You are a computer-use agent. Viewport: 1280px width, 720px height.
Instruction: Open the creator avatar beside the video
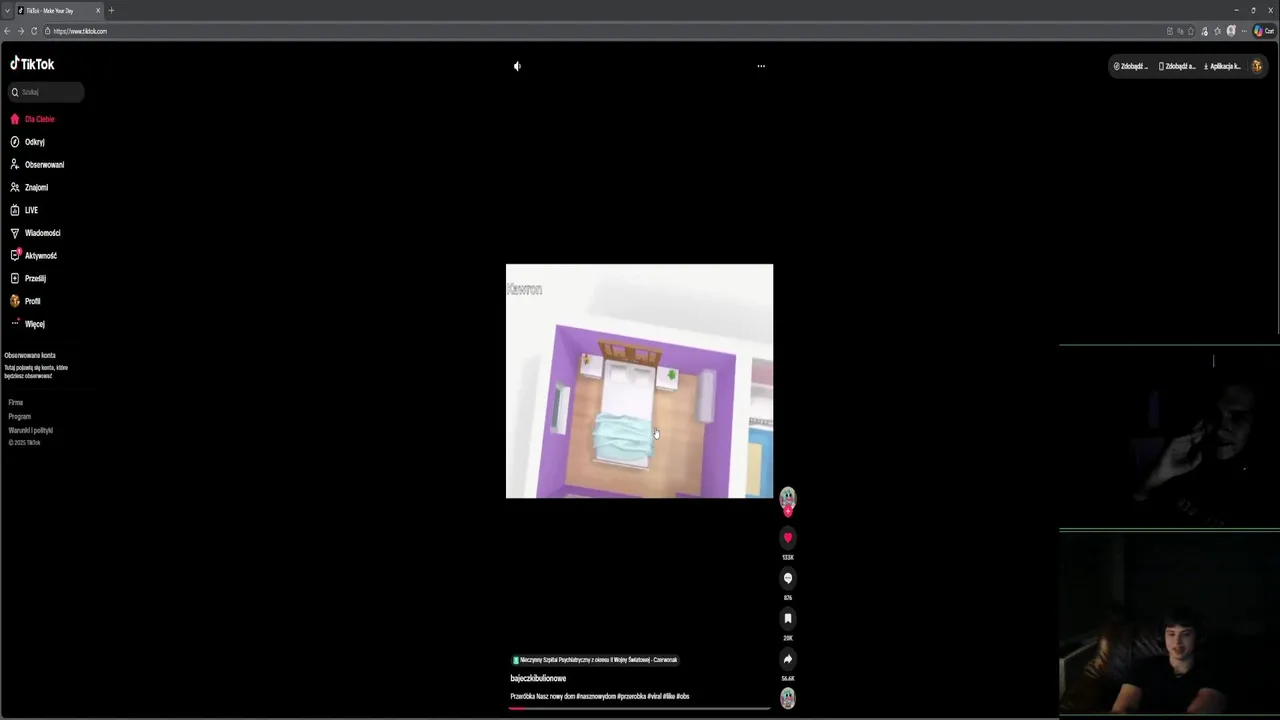click(788, 497)
